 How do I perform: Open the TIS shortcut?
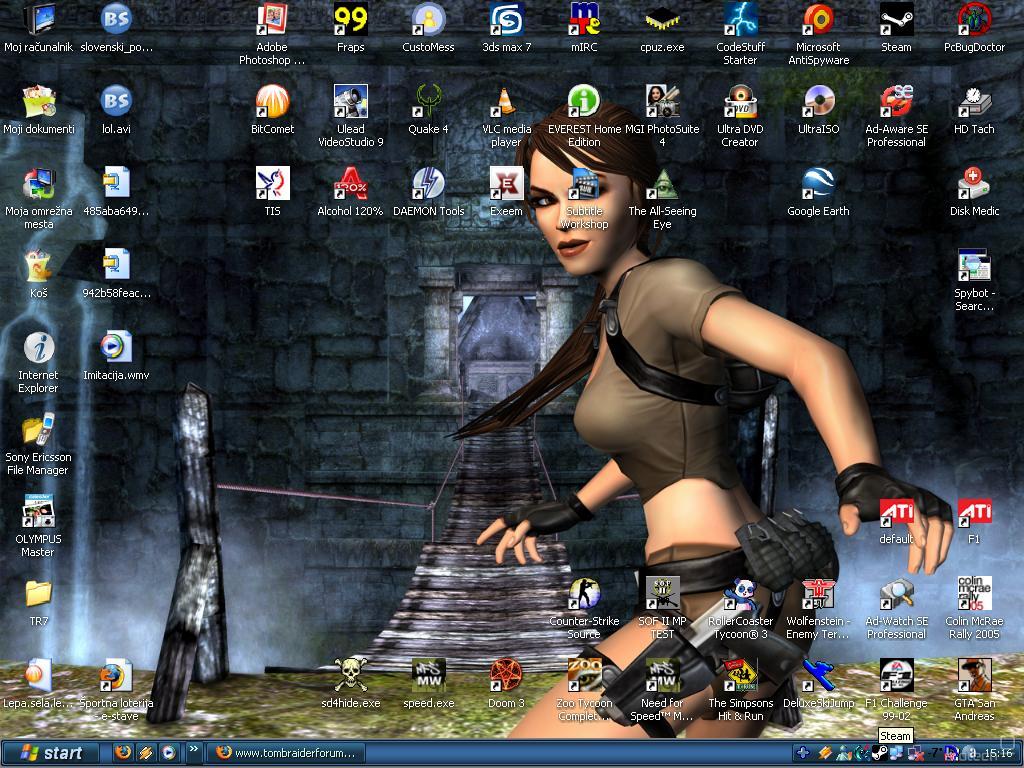click(x=272, y=191)
